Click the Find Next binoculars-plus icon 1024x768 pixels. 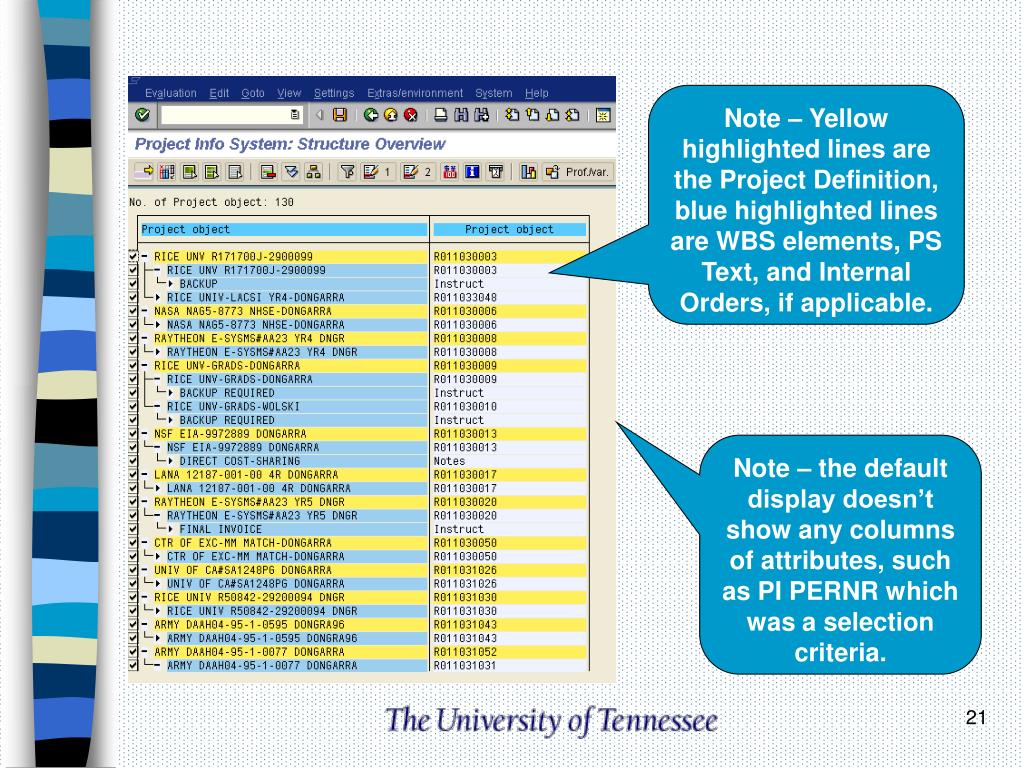pos(481,115)
